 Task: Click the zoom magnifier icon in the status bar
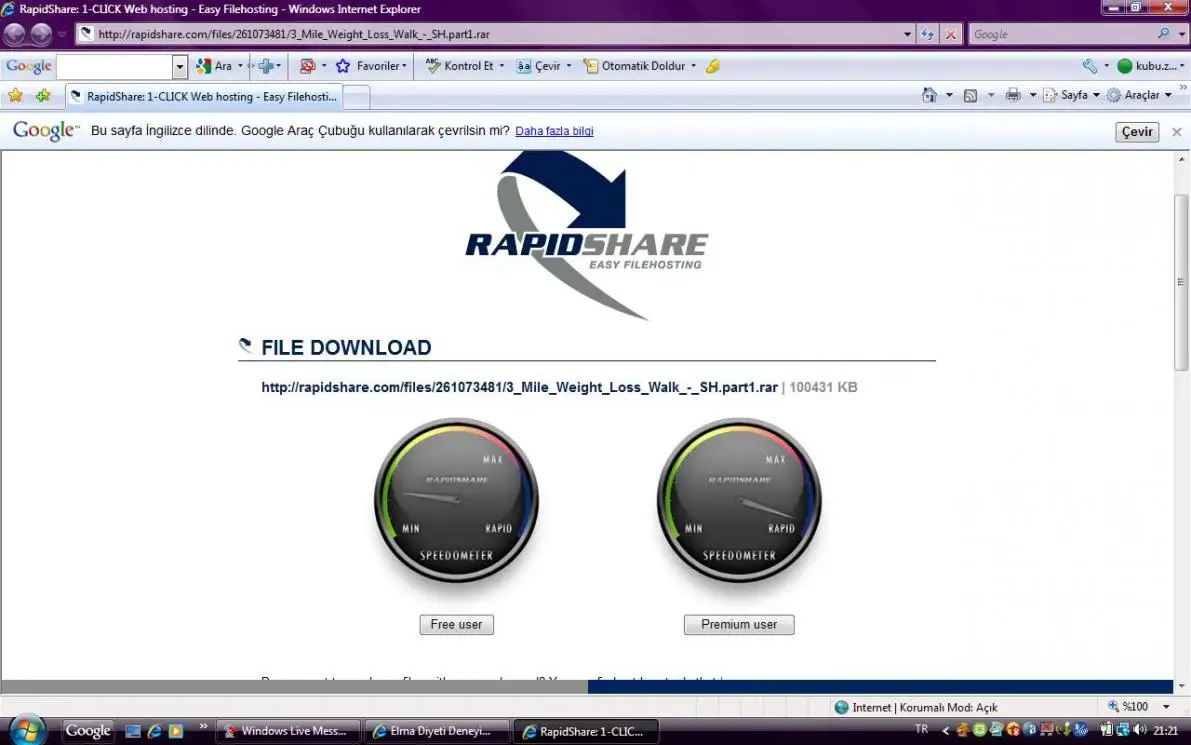[1114, 706]
